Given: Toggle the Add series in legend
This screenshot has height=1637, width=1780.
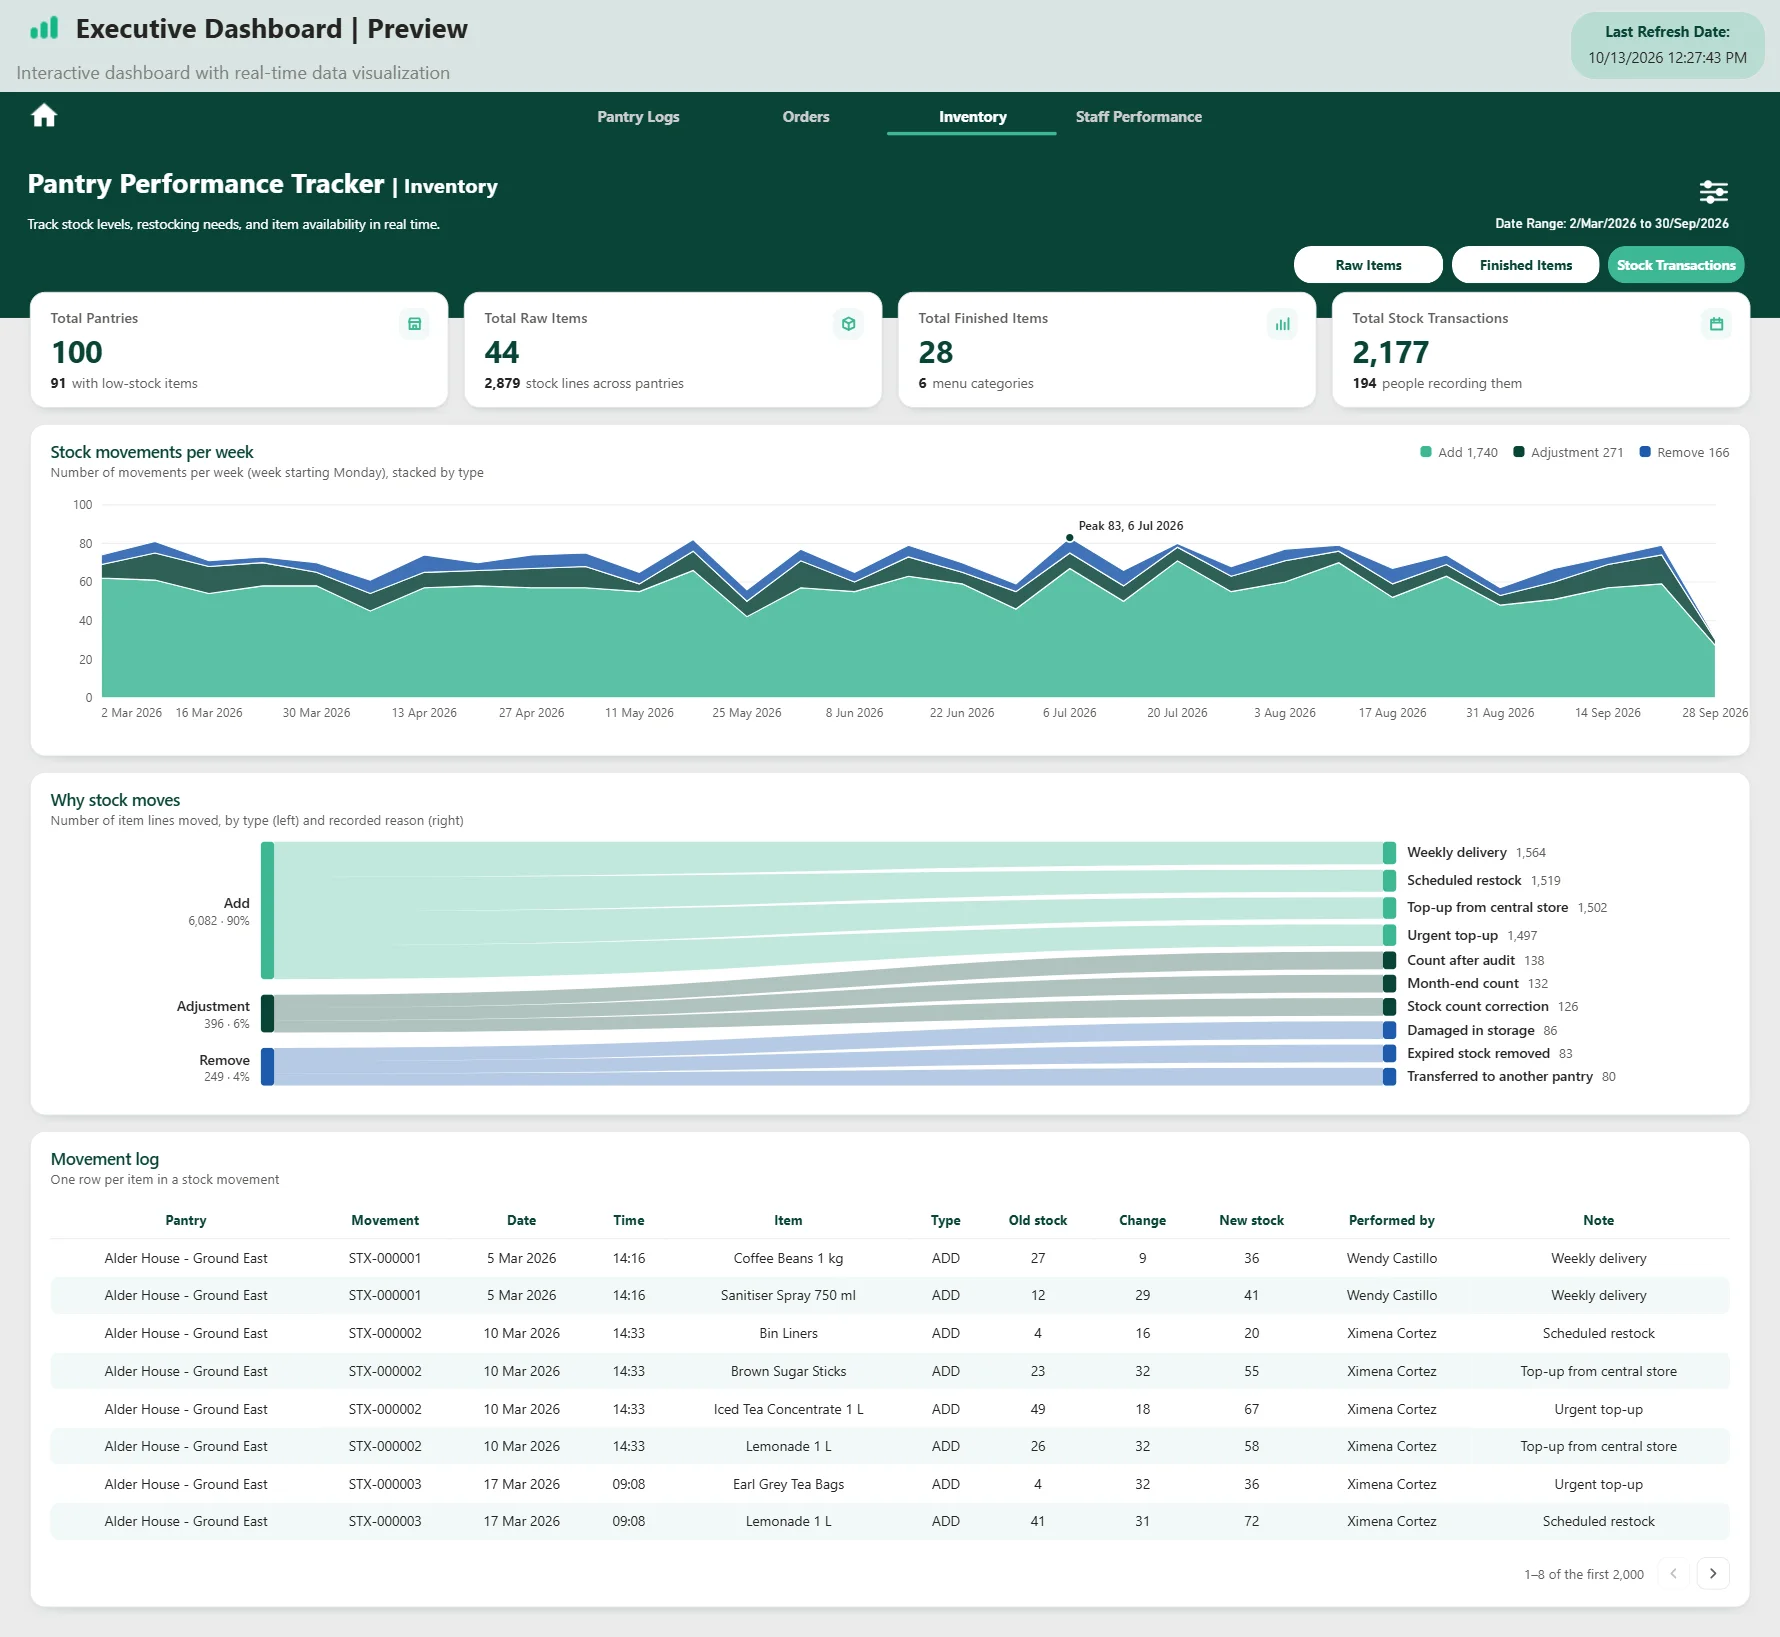Looking at the screenshot, I should click(x=1458, y=453).
